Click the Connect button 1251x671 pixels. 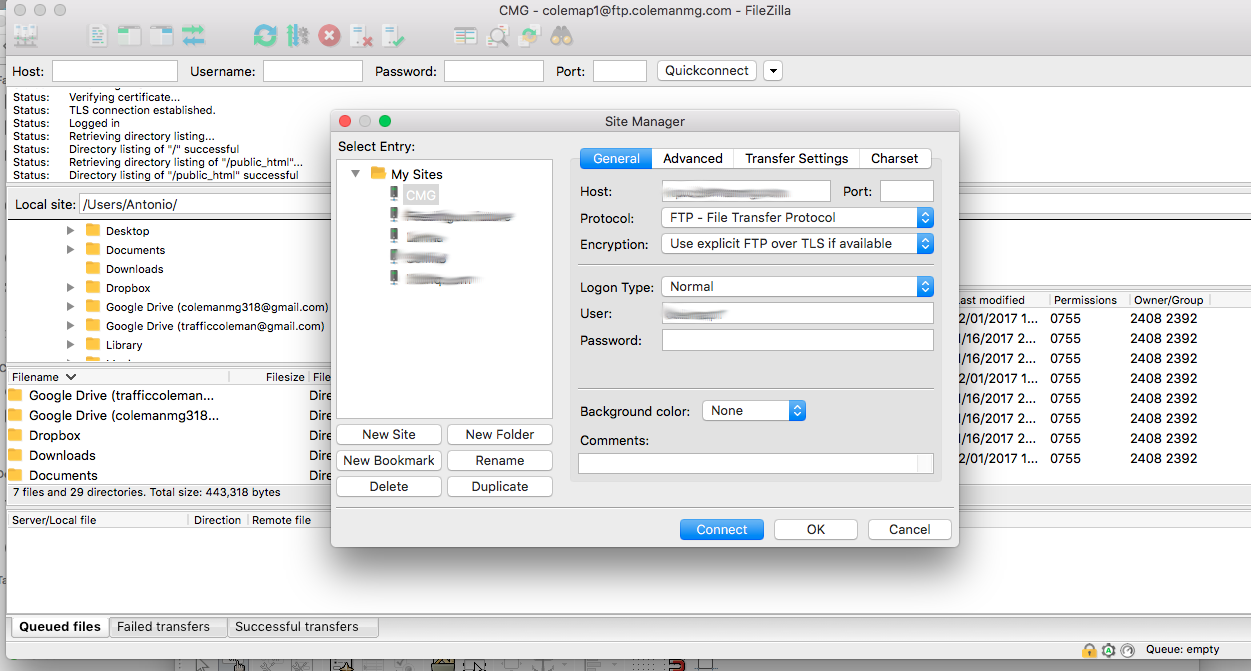point(721,530)
